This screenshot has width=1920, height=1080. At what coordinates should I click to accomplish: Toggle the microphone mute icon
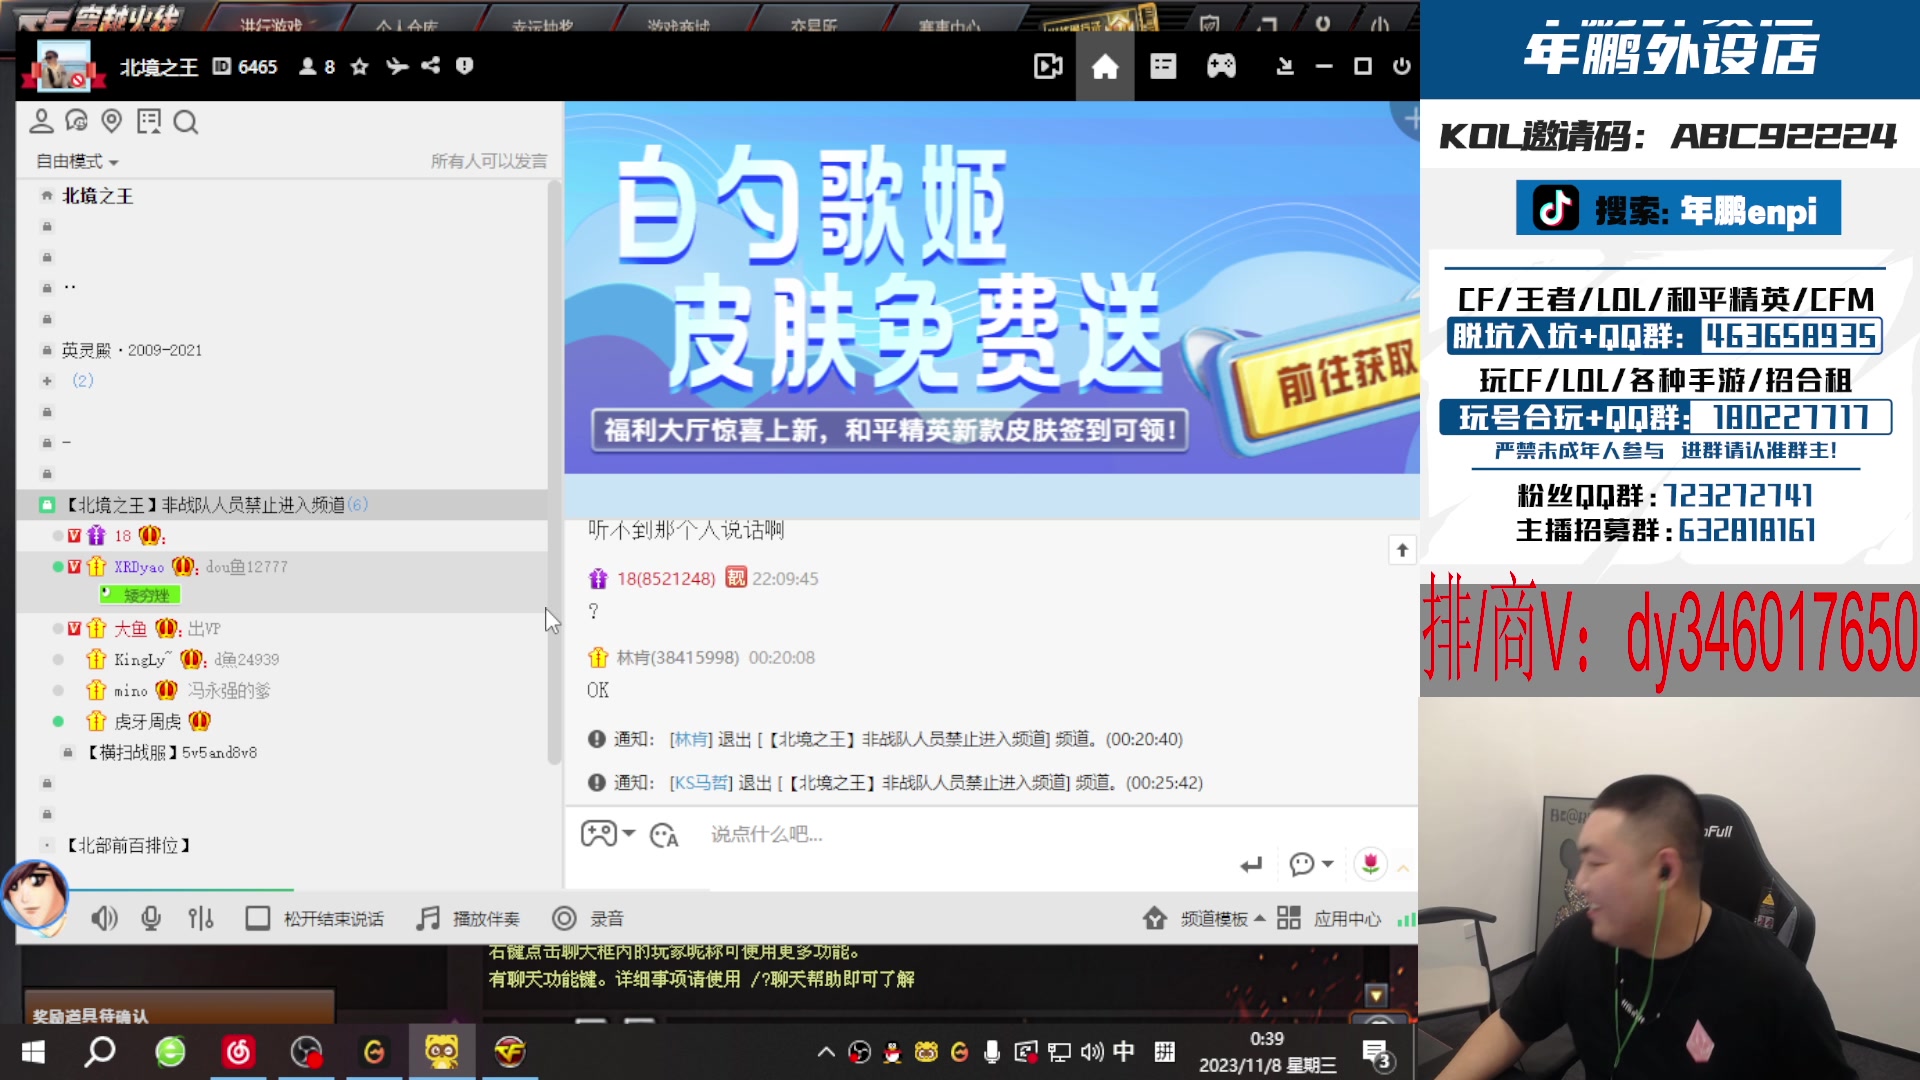pyautogui.click(x=151, y=918)
